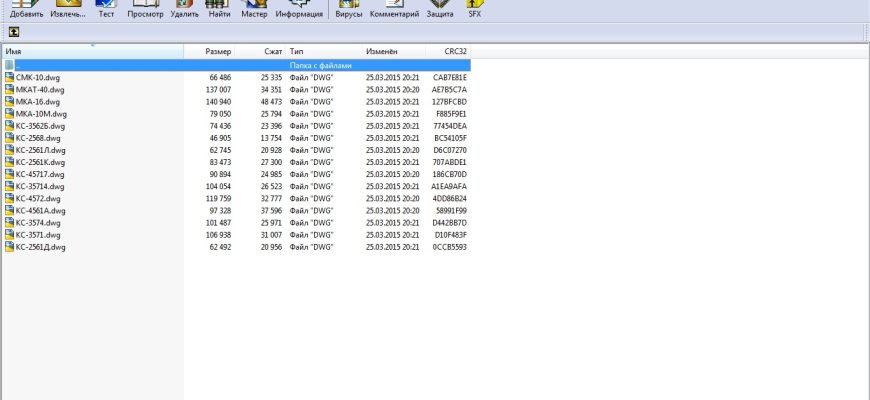
Task: Click the DWG file icon beside КС-3574.dwg
Action: pyautogui.click(x=9, y=223)
